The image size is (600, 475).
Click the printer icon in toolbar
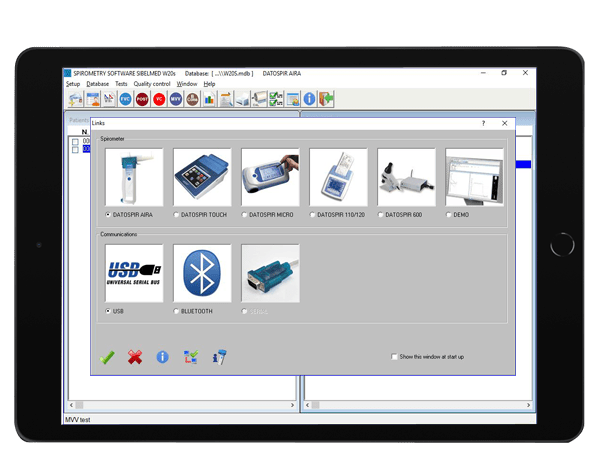tap(243, 100)
